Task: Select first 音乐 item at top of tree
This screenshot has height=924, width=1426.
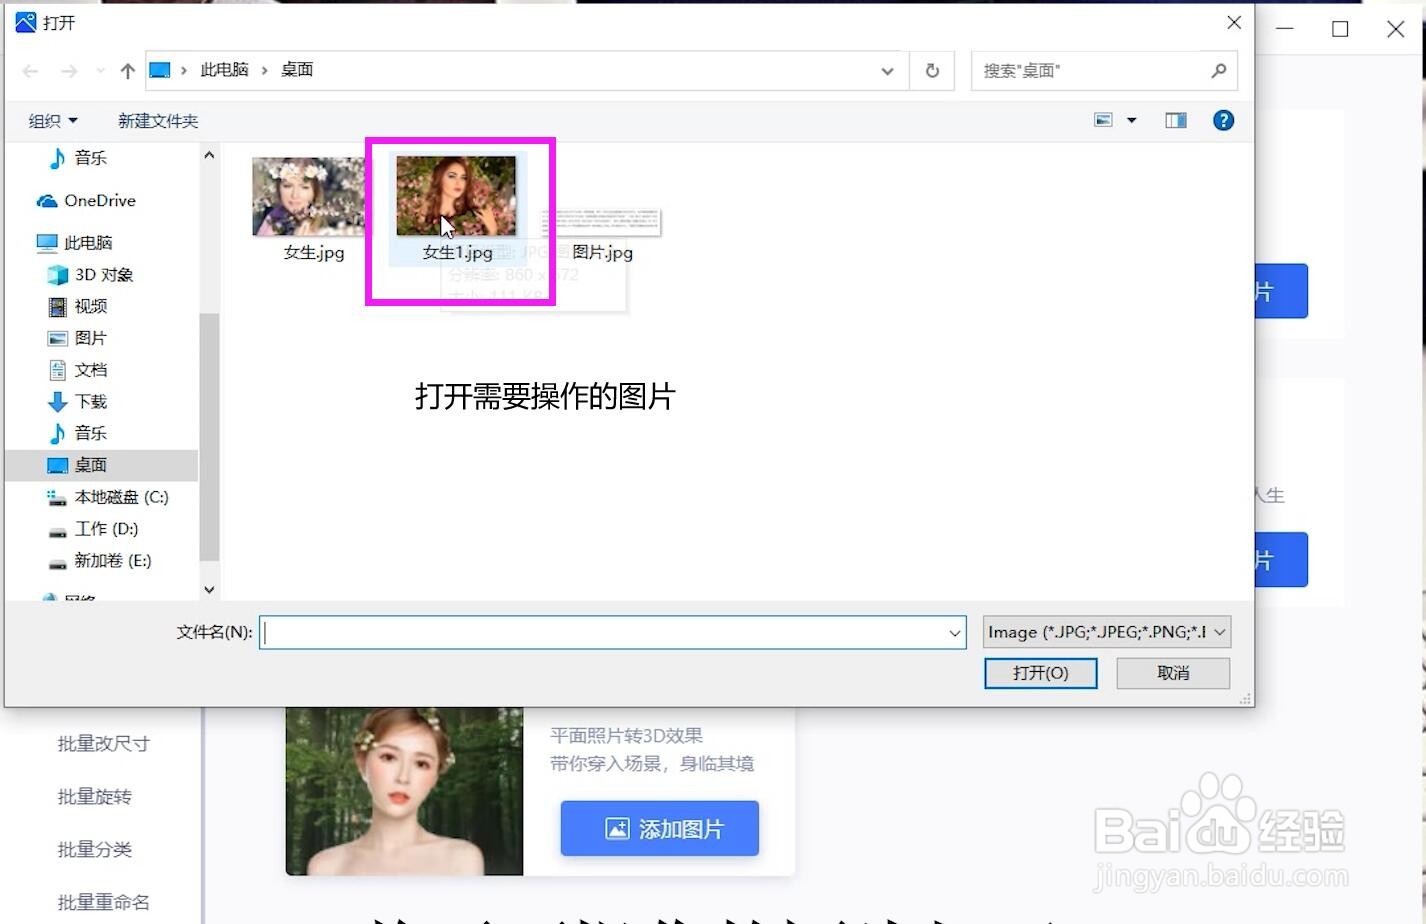Action: [77, 158]
